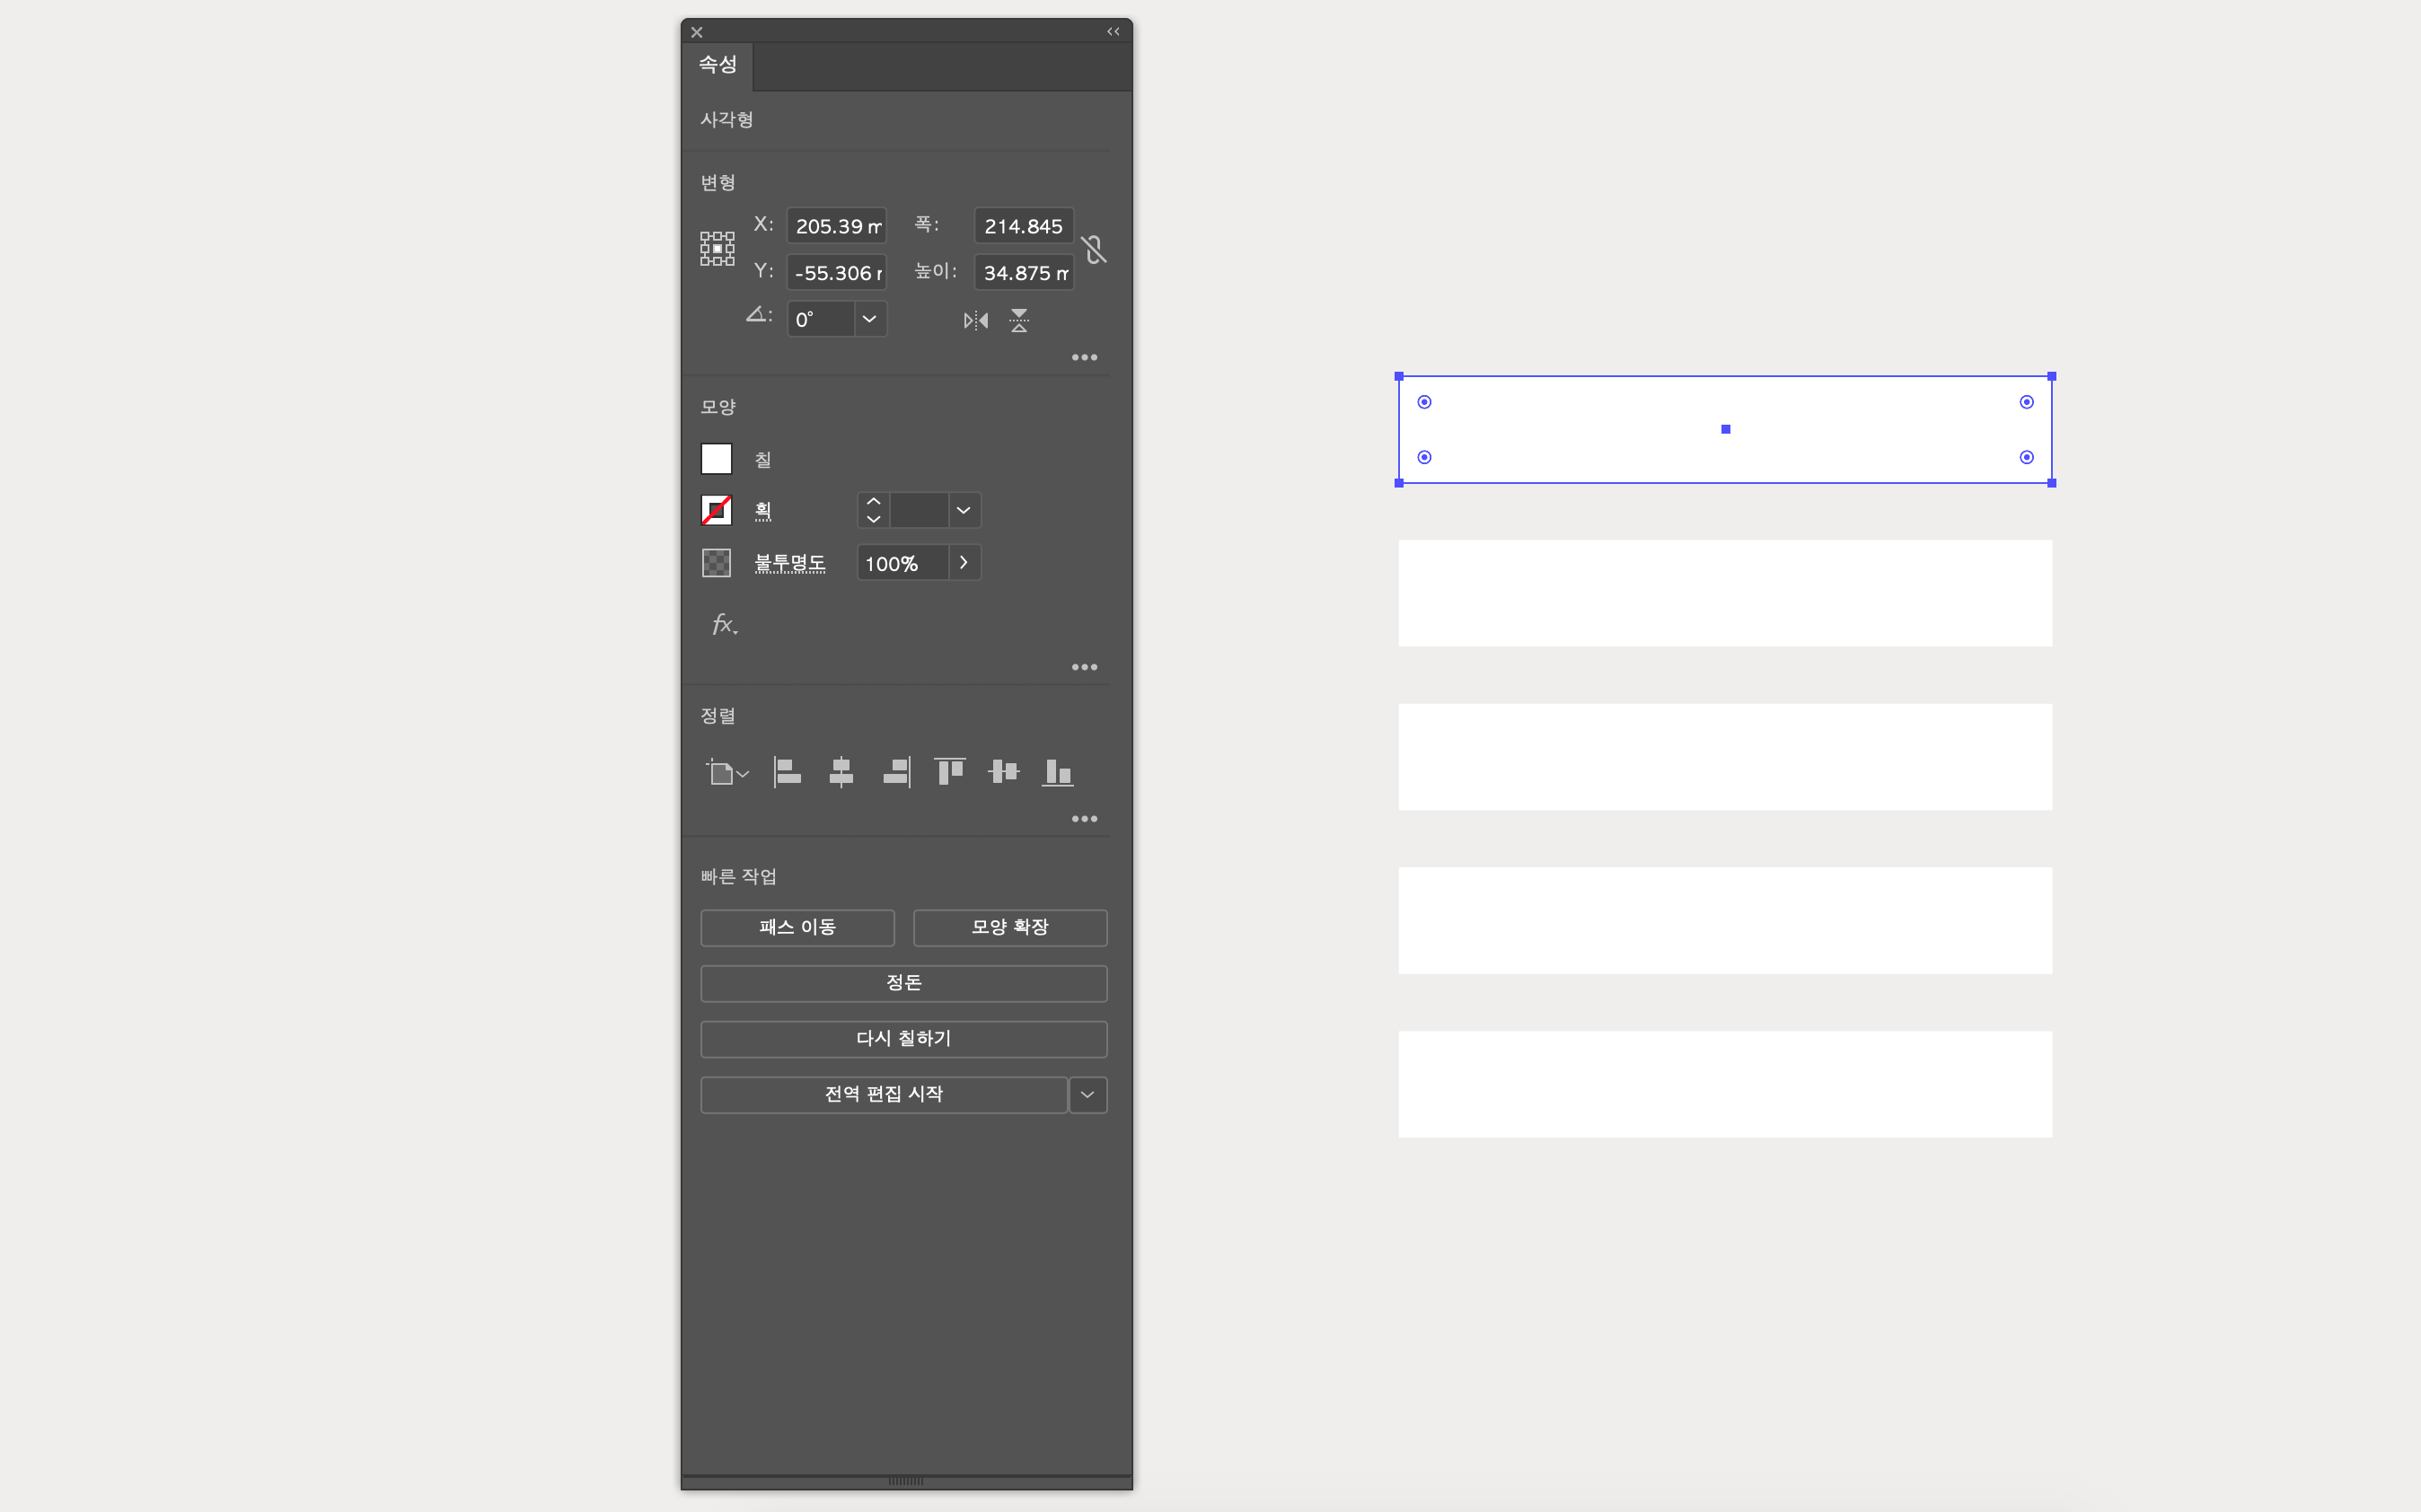The width and height of the screenshot is (2421, 1512).
Task: Open the rotation angle dropdown
Action: (x=869, y=319)
